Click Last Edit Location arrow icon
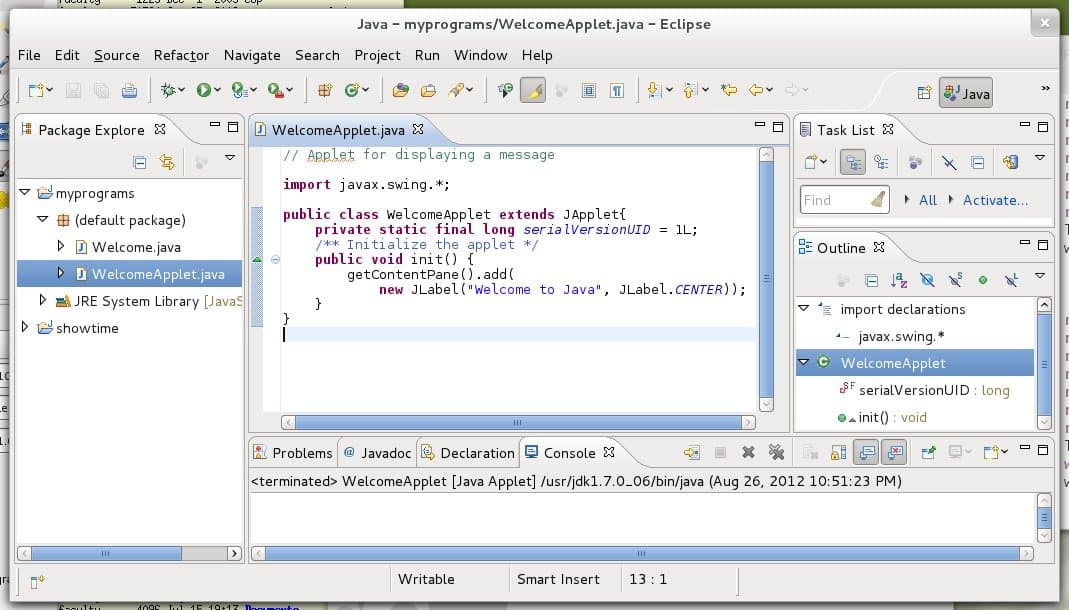 tap(729, 90)
